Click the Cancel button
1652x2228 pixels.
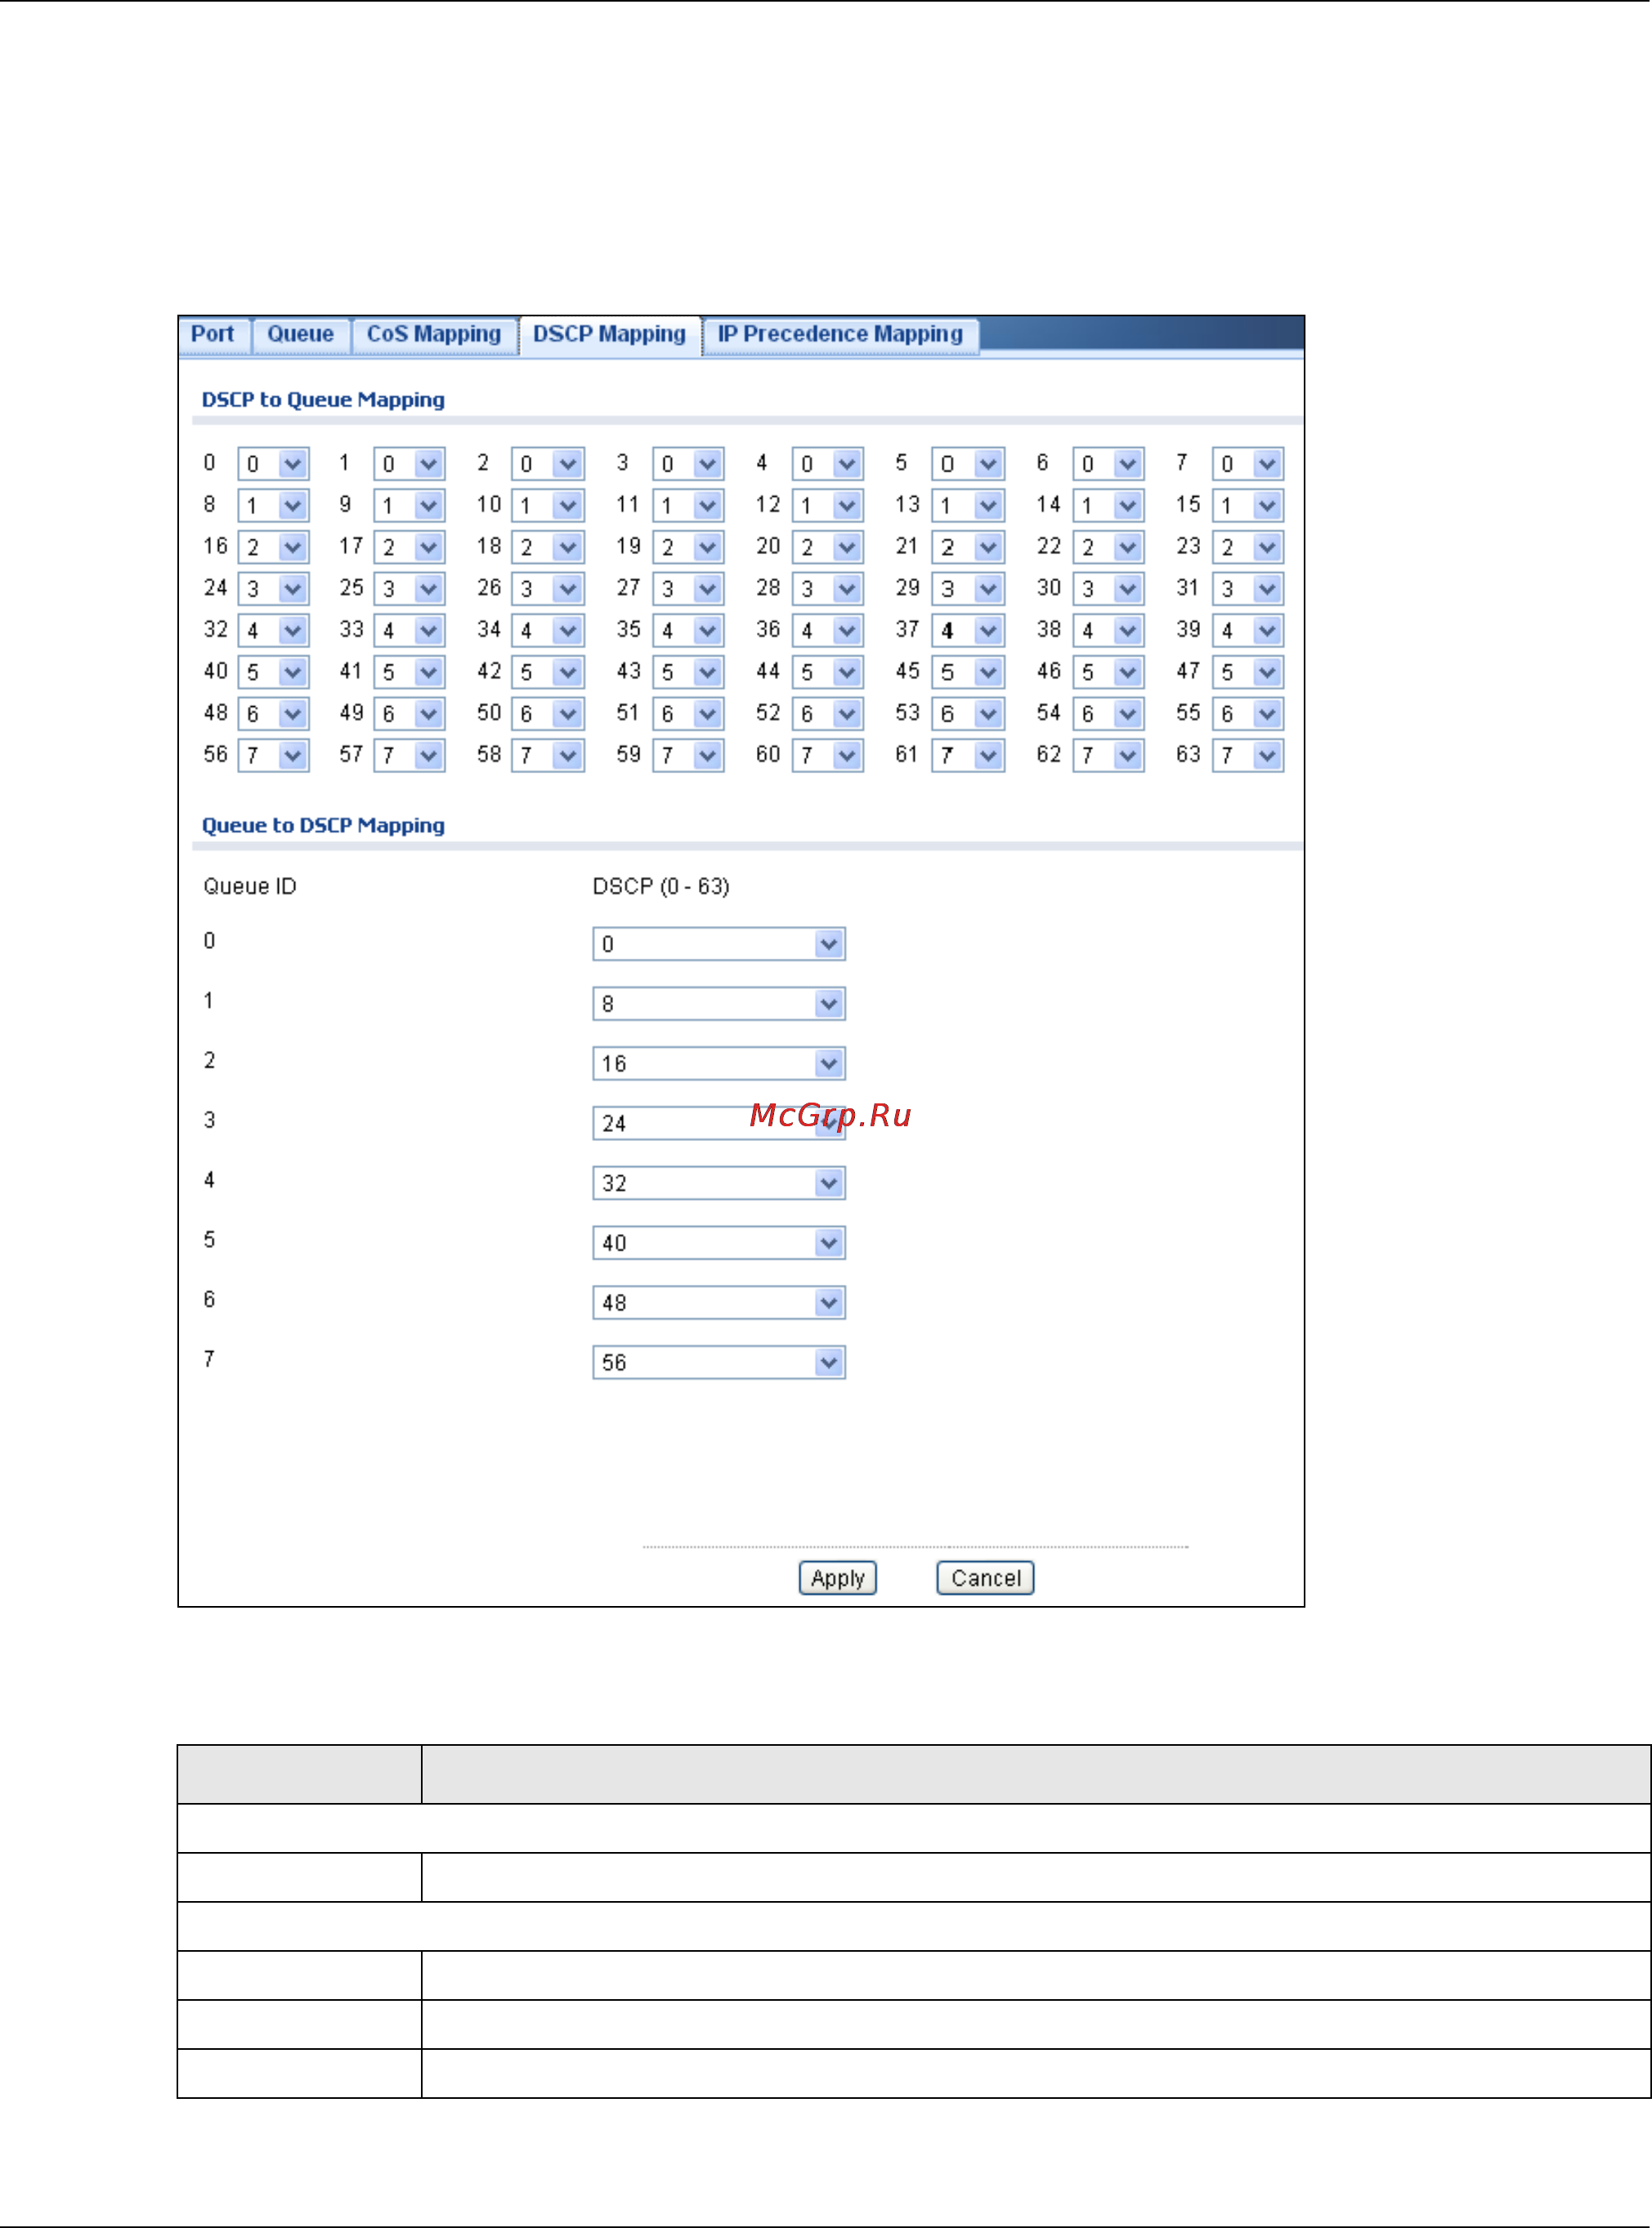[x=985, y=1578]
